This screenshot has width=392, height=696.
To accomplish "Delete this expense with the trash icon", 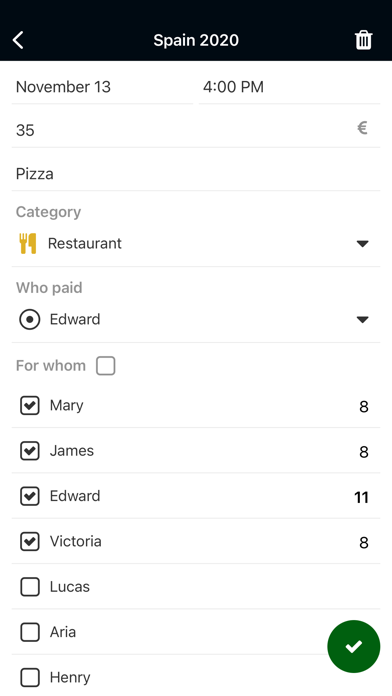I will [x=363, y=40].
